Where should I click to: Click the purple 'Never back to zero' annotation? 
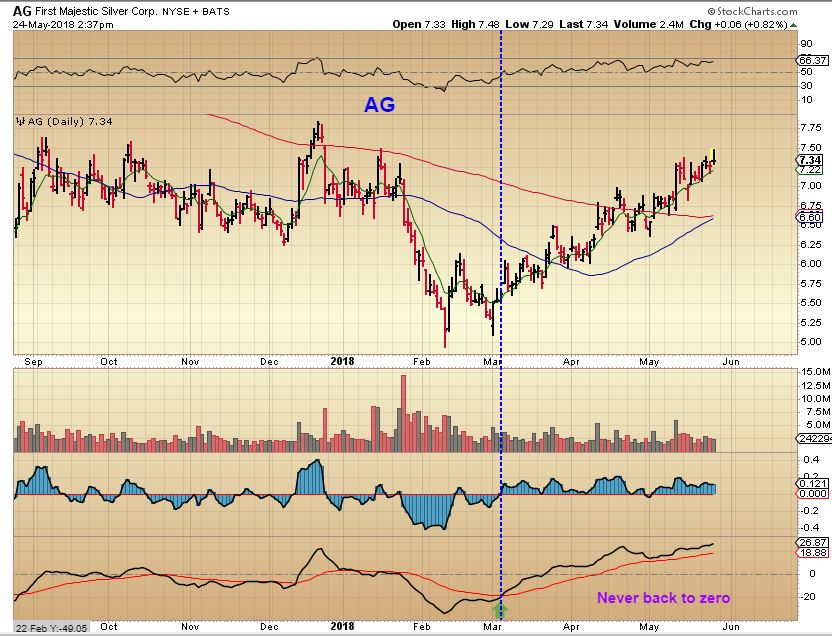663,598
